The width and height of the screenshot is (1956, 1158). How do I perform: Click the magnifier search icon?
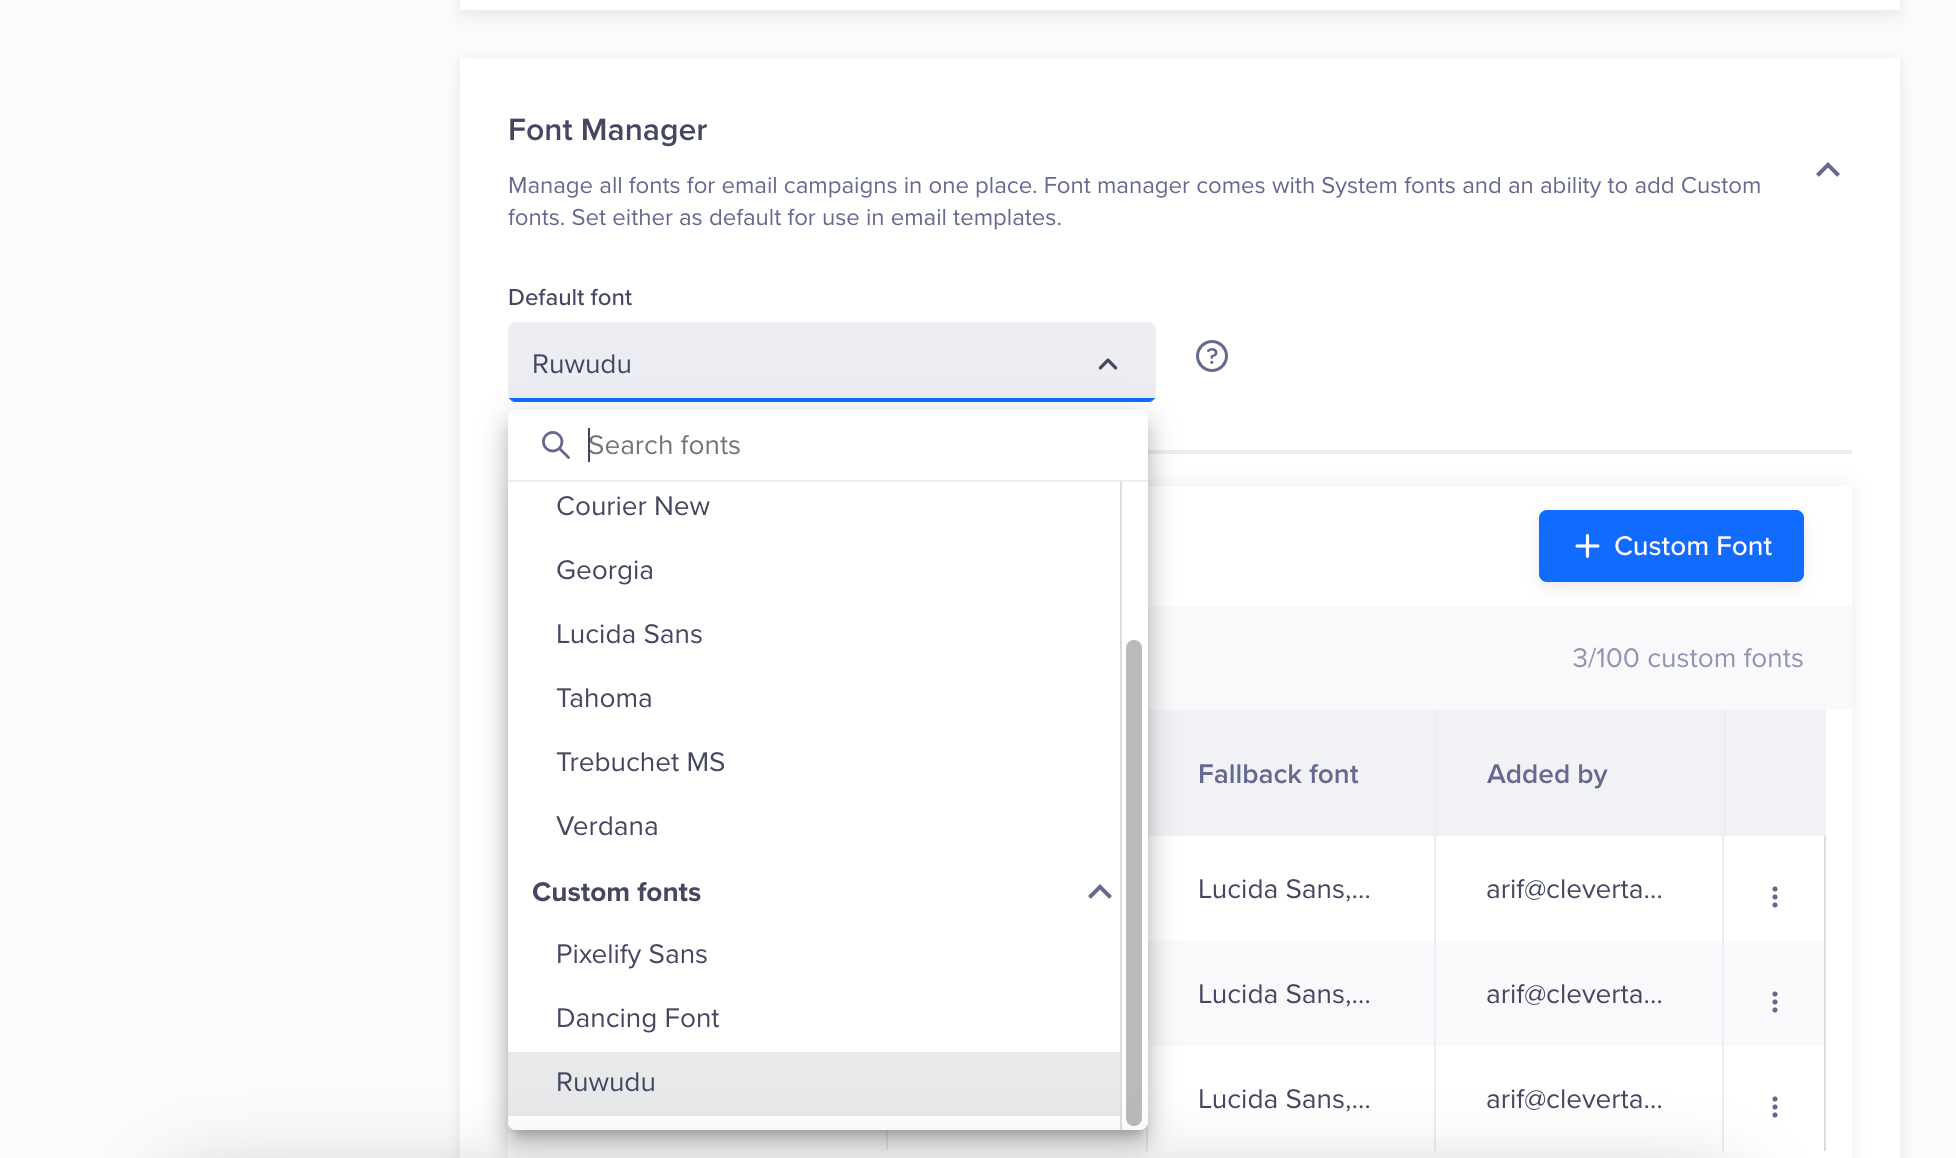tap(555, 445)
